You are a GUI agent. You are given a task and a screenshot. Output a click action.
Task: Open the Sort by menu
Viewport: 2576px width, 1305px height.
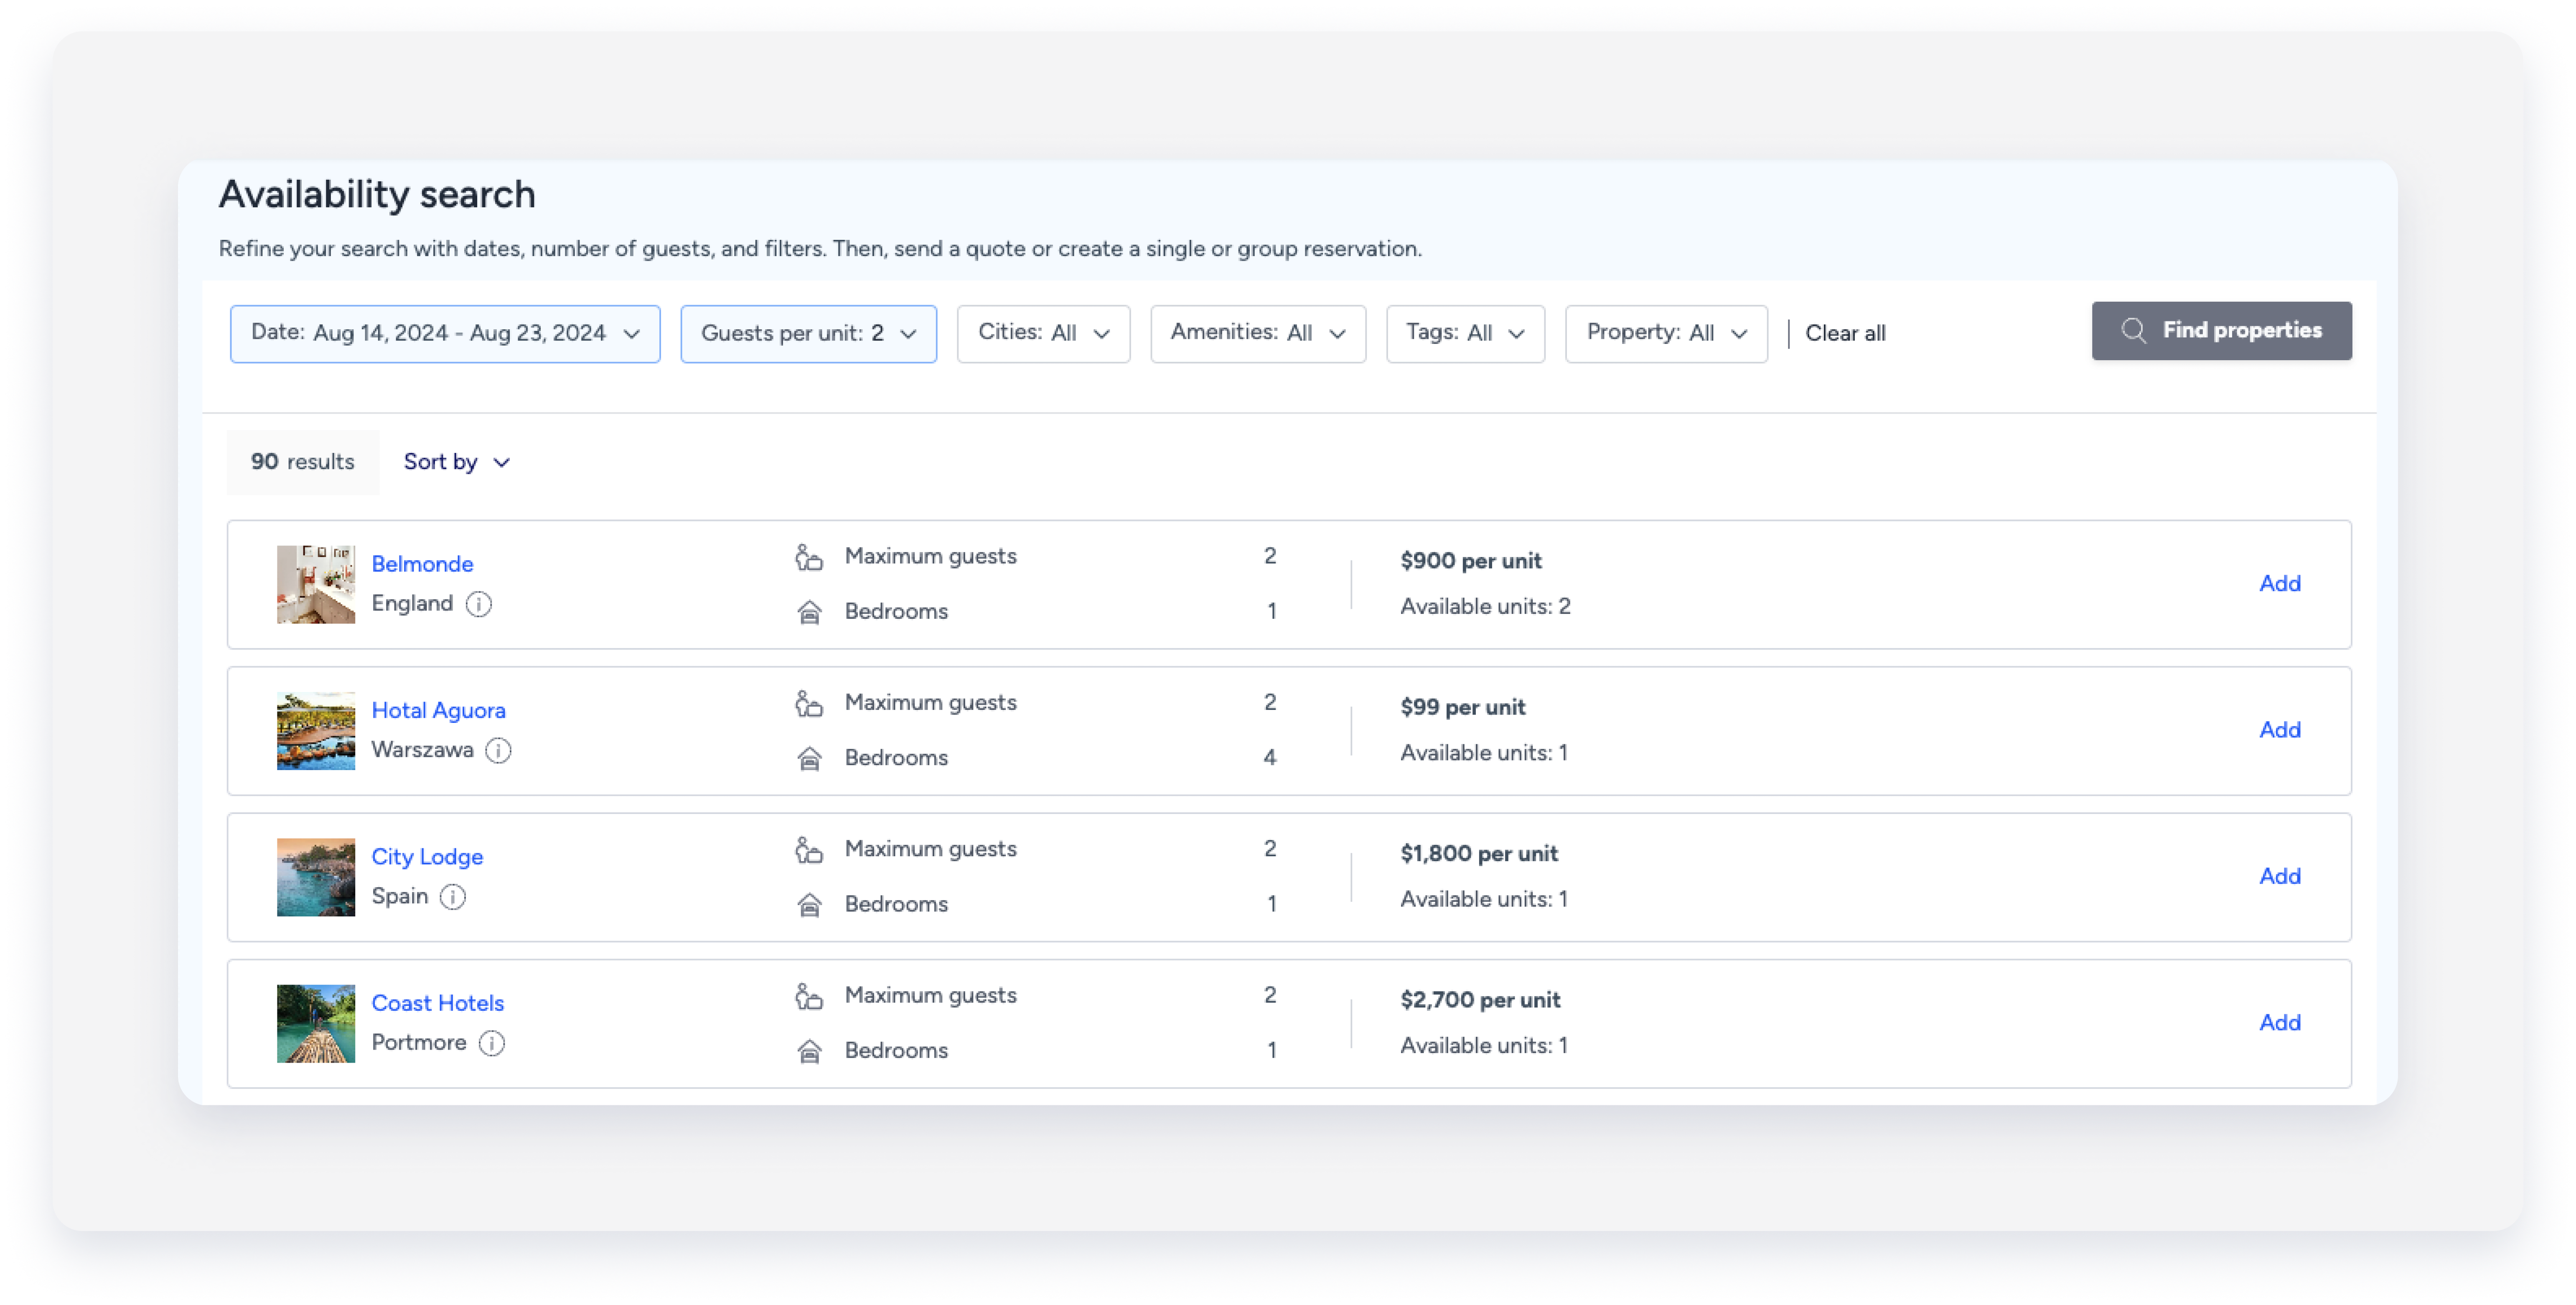pos(457,462)
